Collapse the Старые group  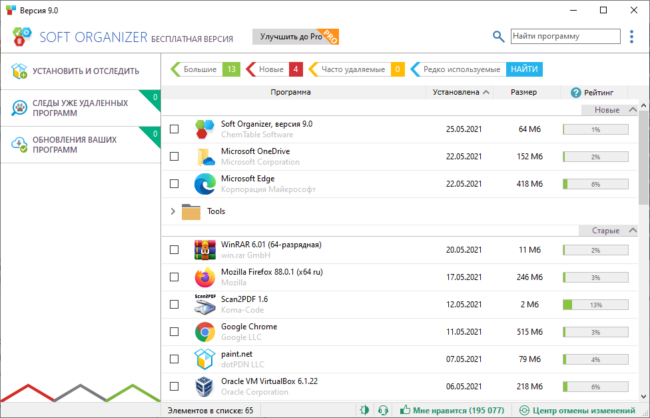(632, 230)
